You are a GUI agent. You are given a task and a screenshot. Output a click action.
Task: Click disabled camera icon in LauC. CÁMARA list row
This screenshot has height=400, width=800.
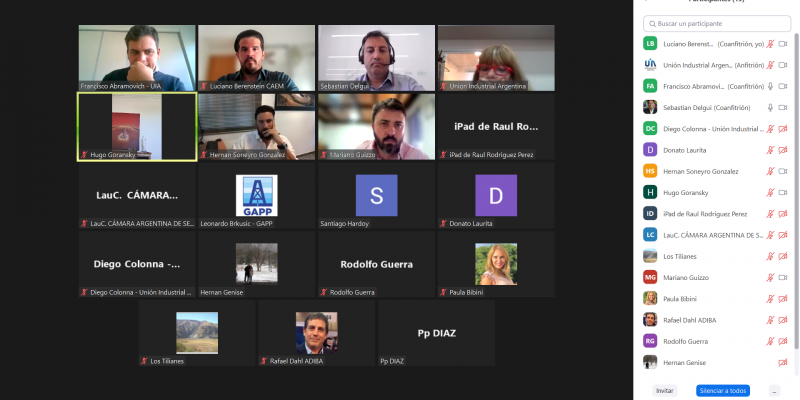[x=783, y=235]
